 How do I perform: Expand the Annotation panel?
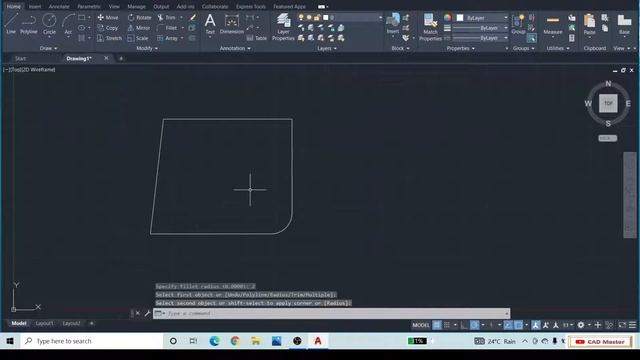coord(235,48)
